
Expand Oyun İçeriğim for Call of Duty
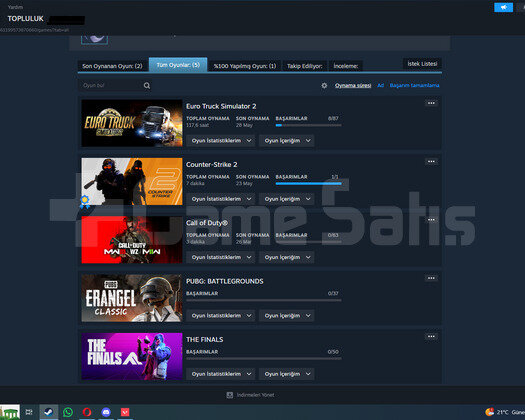287,257
